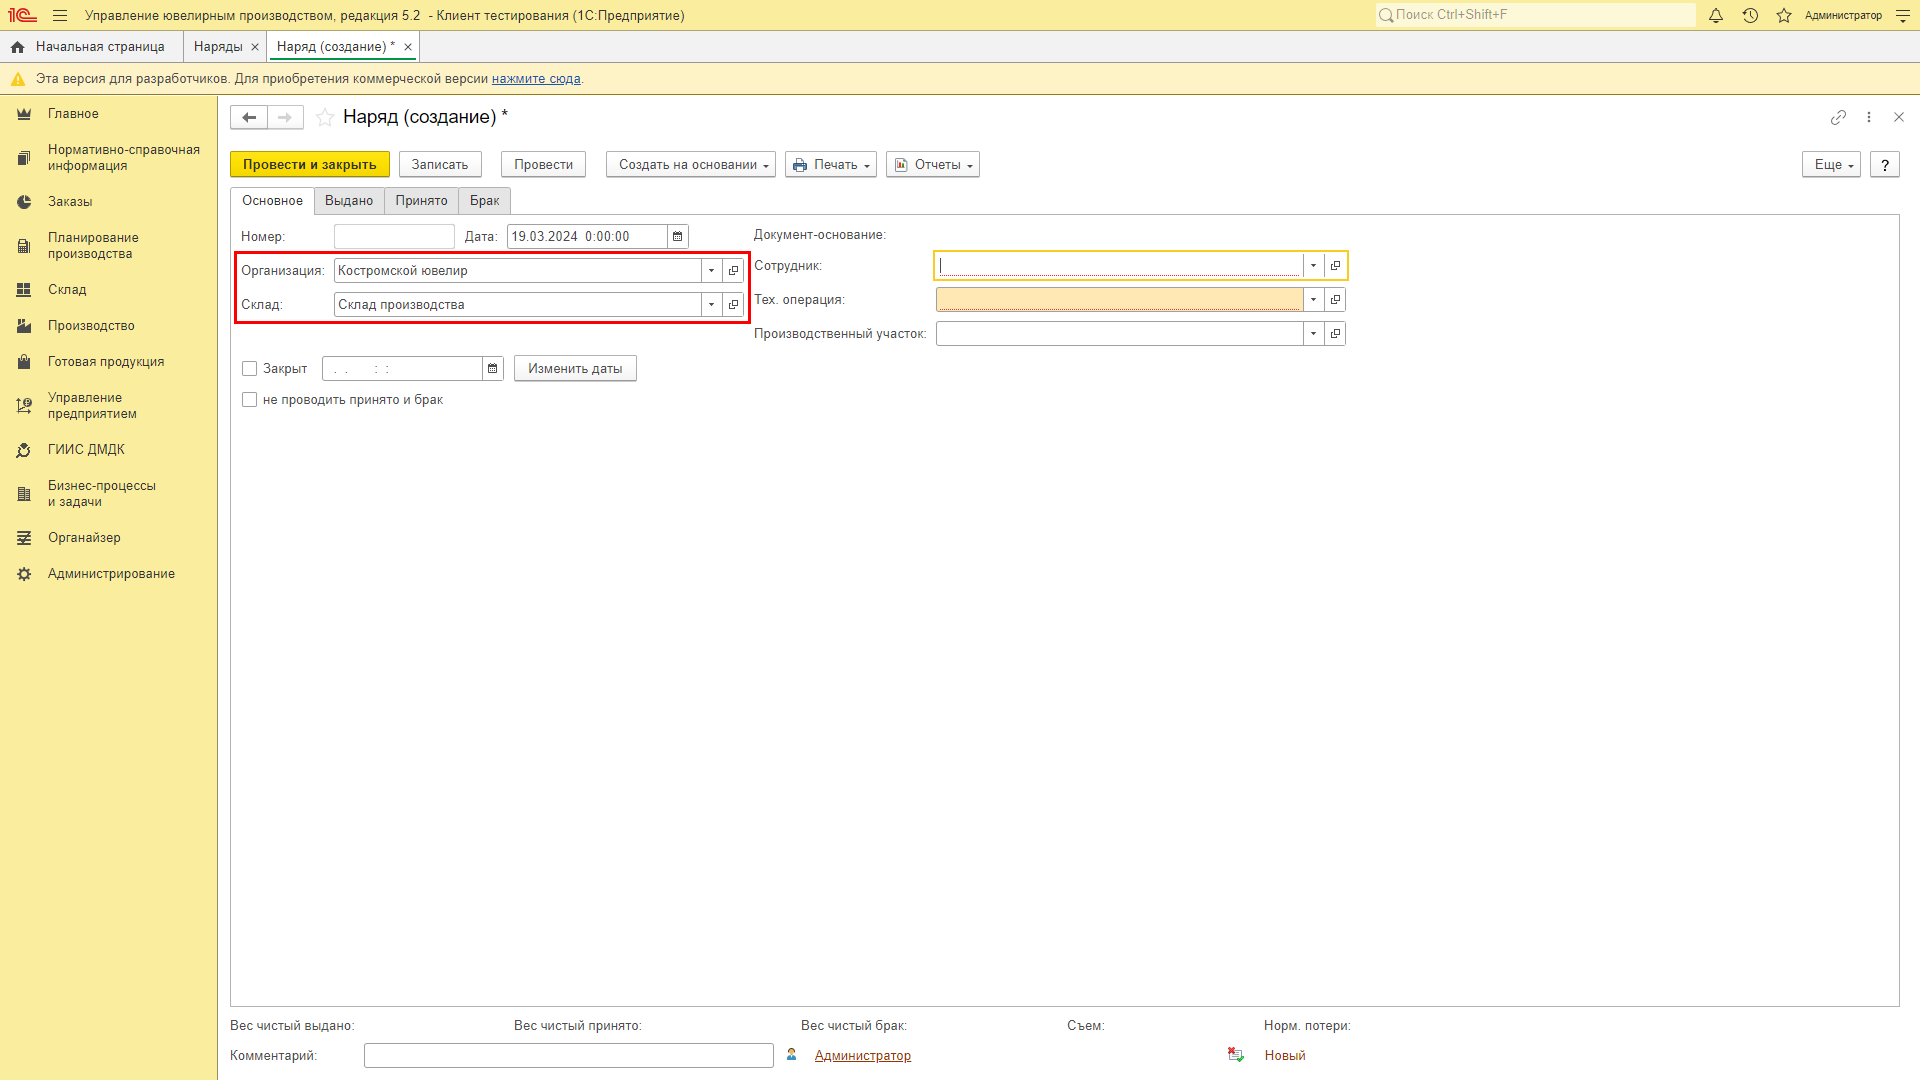
Task: Expand the Сотрудник dropdown arrow
Action: pyautogui.click(x=1314, y=266)
